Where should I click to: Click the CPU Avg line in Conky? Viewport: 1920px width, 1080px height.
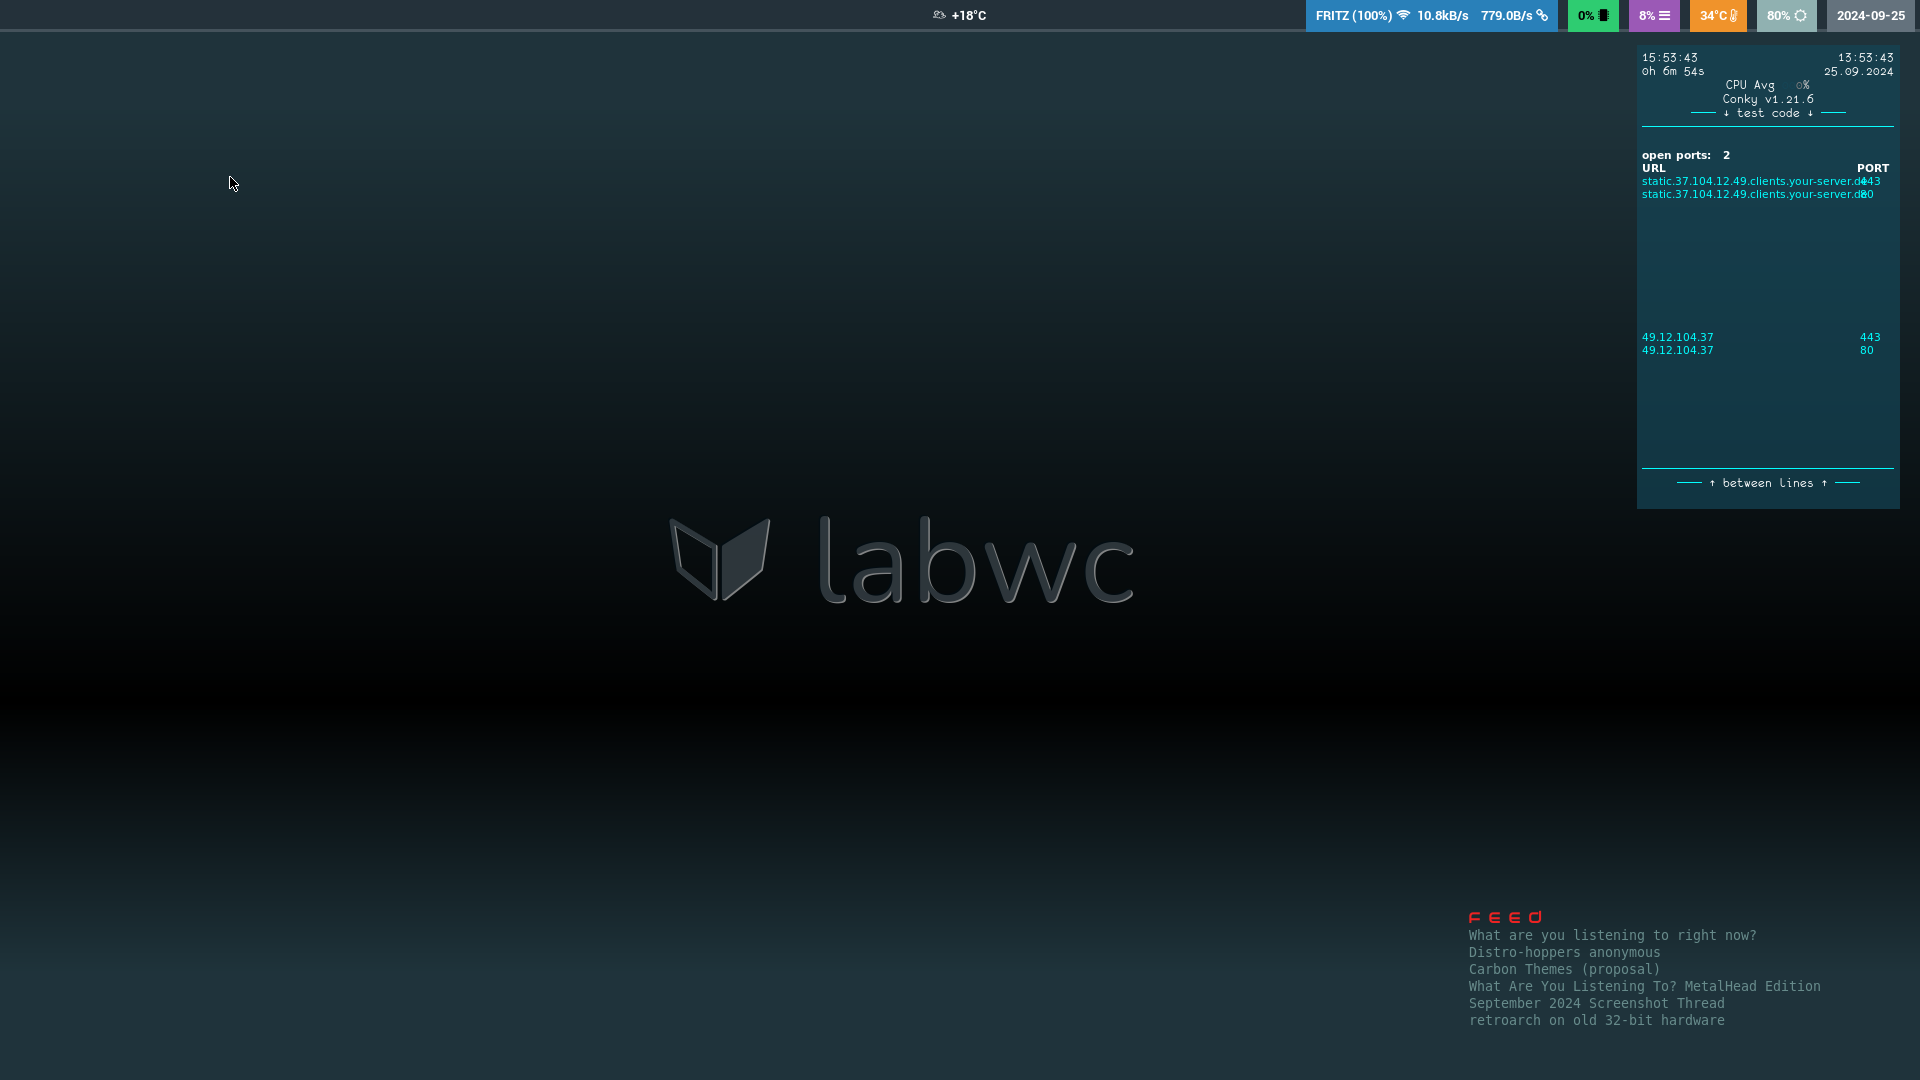tap(1767, 85)
